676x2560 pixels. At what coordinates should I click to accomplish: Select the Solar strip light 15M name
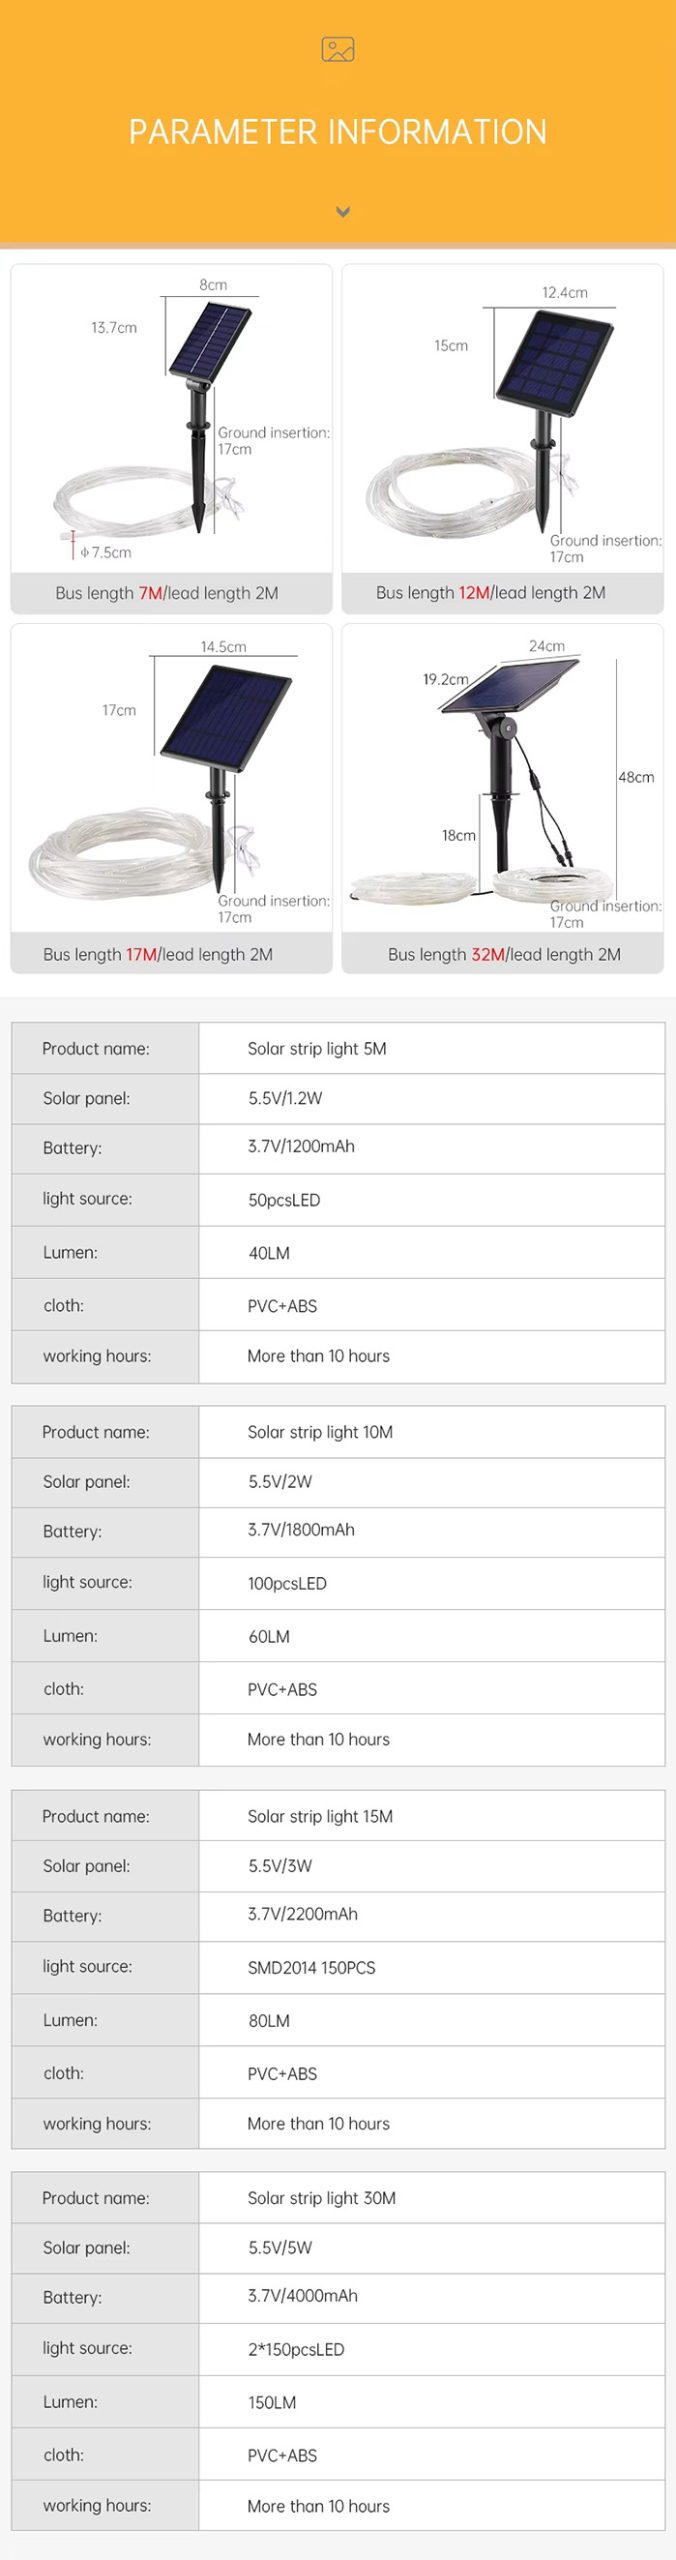point(320,1816)
